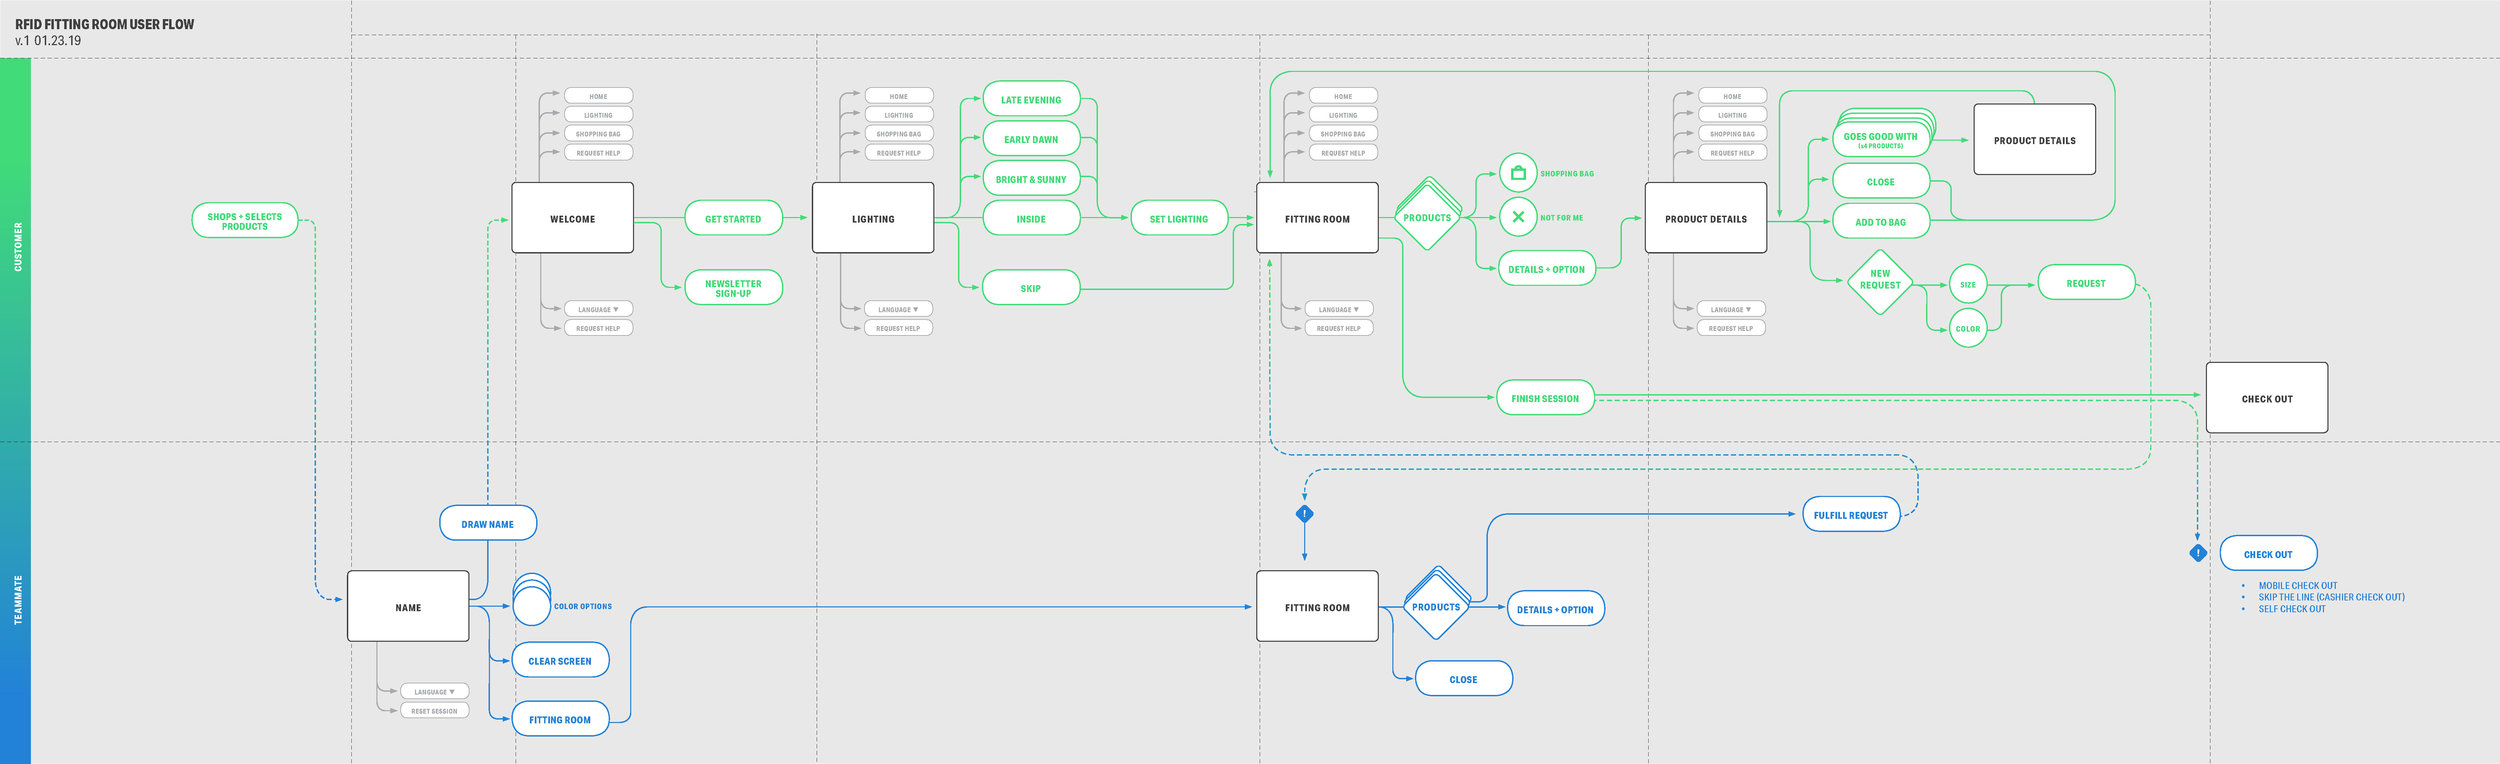Select the Lighting screen box

873,218
